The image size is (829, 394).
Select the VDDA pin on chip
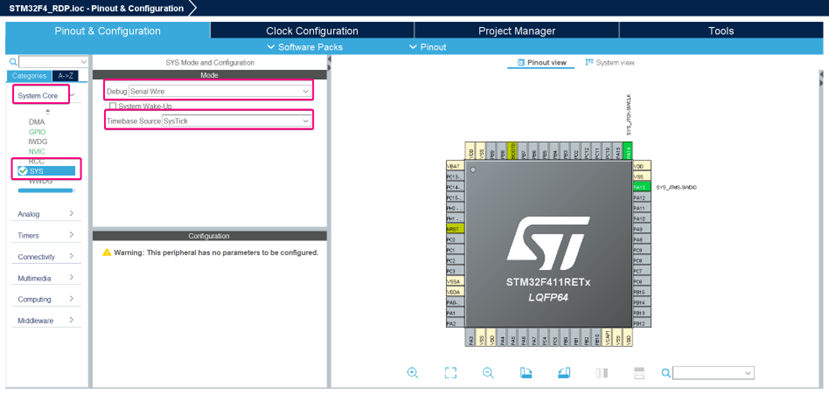(455, 292)
